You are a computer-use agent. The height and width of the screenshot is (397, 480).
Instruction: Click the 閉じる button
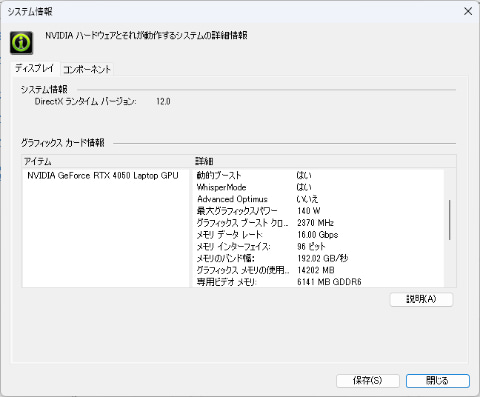pyautogui.click(x=438, y=380)
